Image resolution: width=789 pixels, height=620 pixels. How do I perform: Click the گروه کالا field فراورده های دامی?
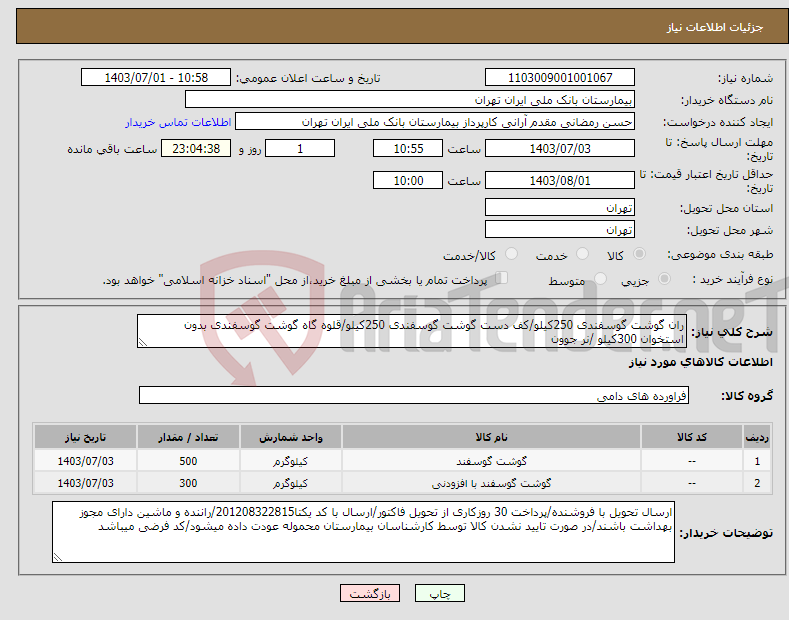pos(414,396)
